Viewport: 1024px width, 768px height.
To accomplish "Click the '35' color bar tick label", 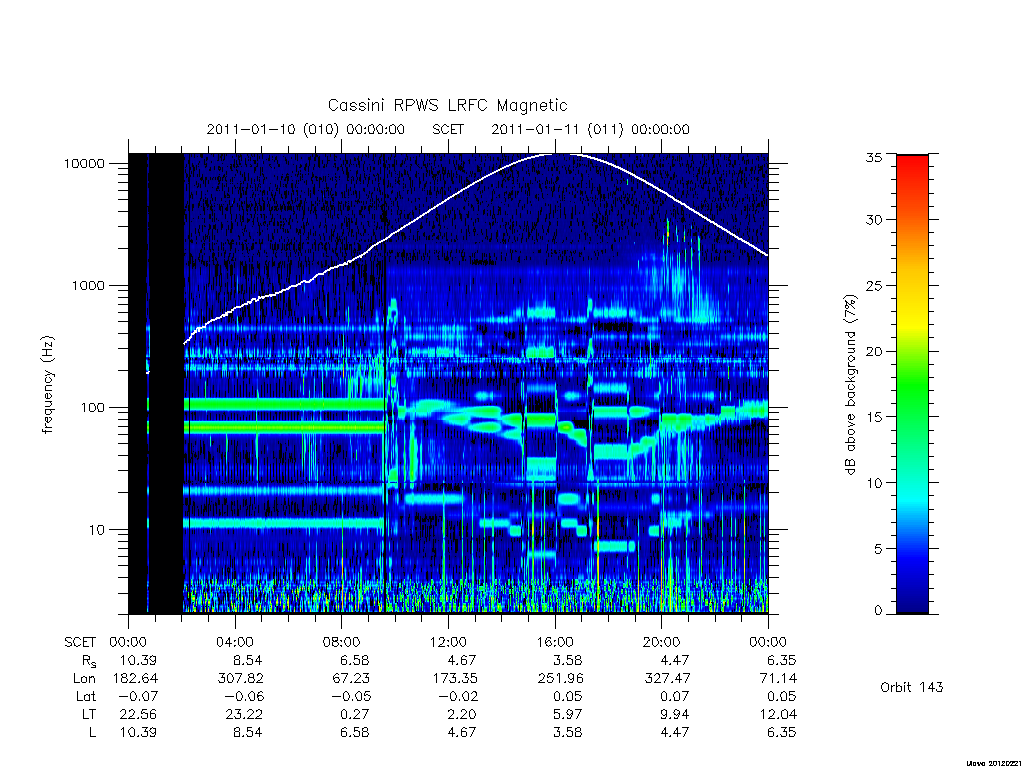I will (x=874, y=157).
